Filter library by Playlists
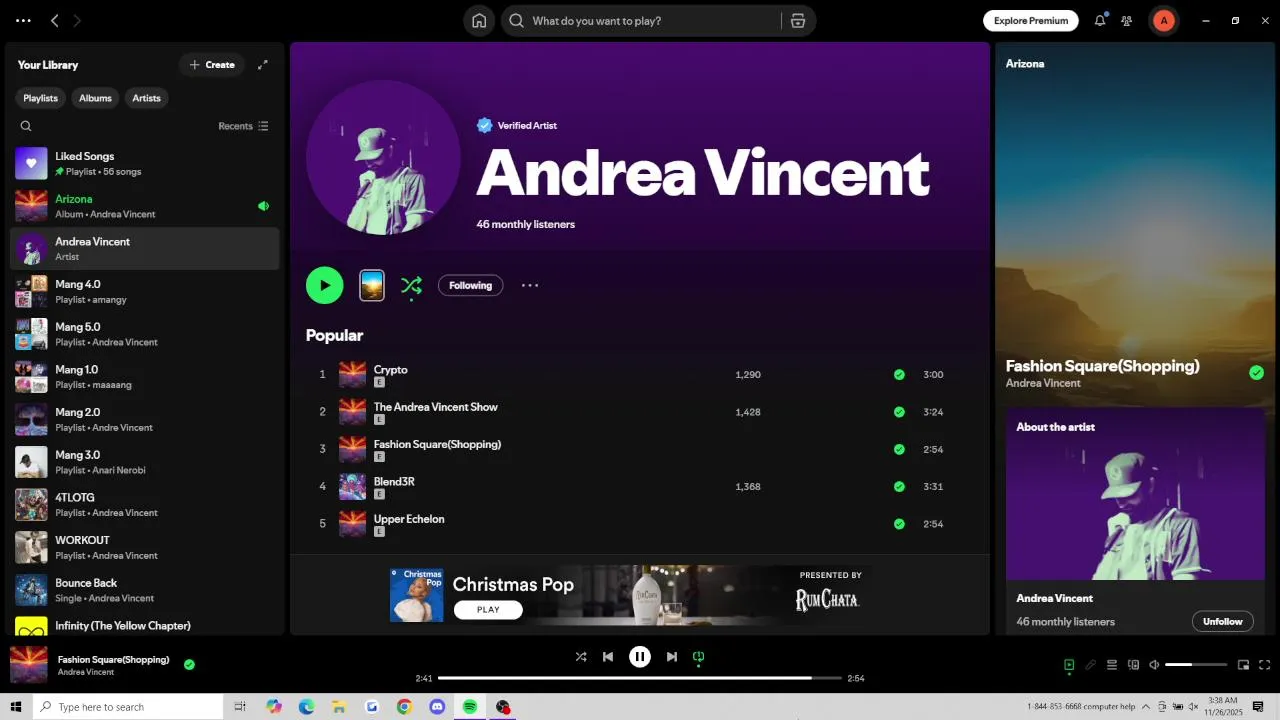 [x=41, y=98]
